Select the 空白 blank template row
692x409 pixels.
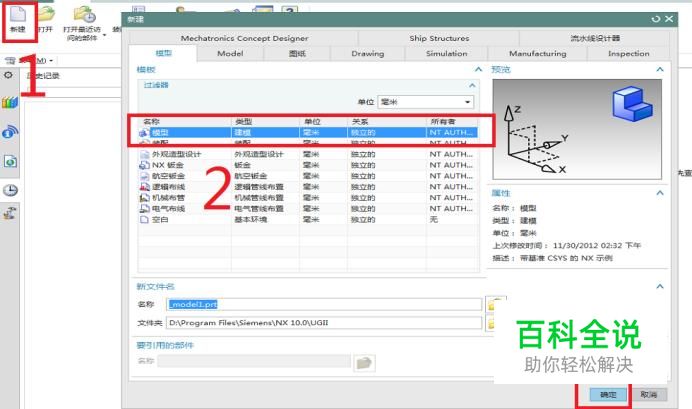308,219
